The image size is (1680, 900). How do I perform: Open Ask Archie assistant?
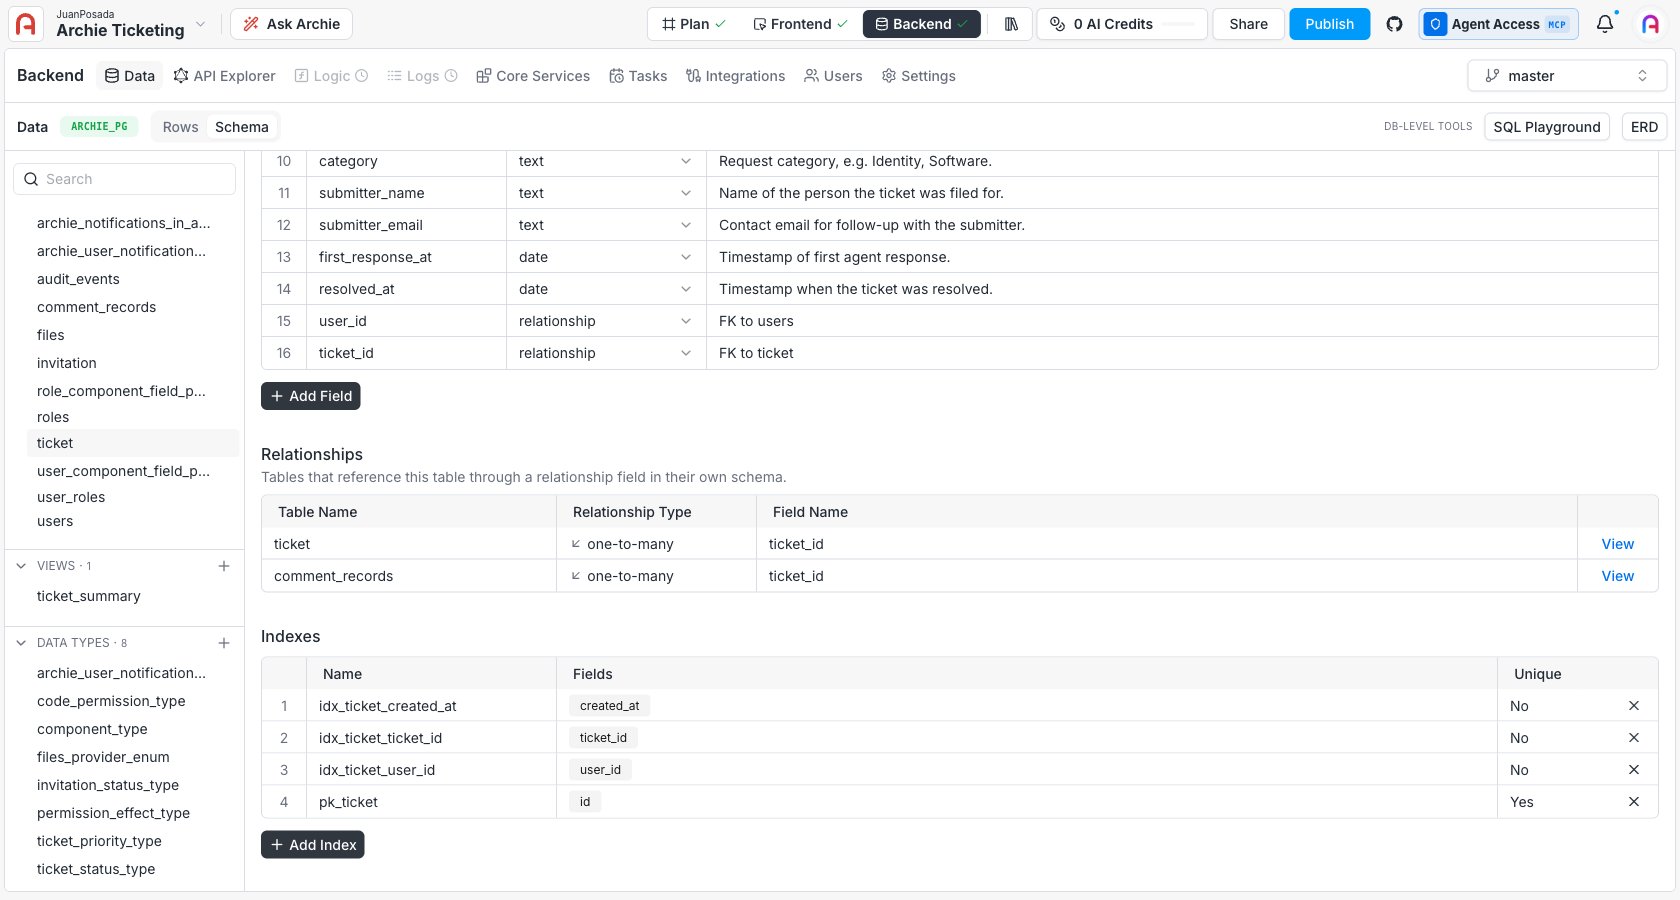tap(291, 24)
